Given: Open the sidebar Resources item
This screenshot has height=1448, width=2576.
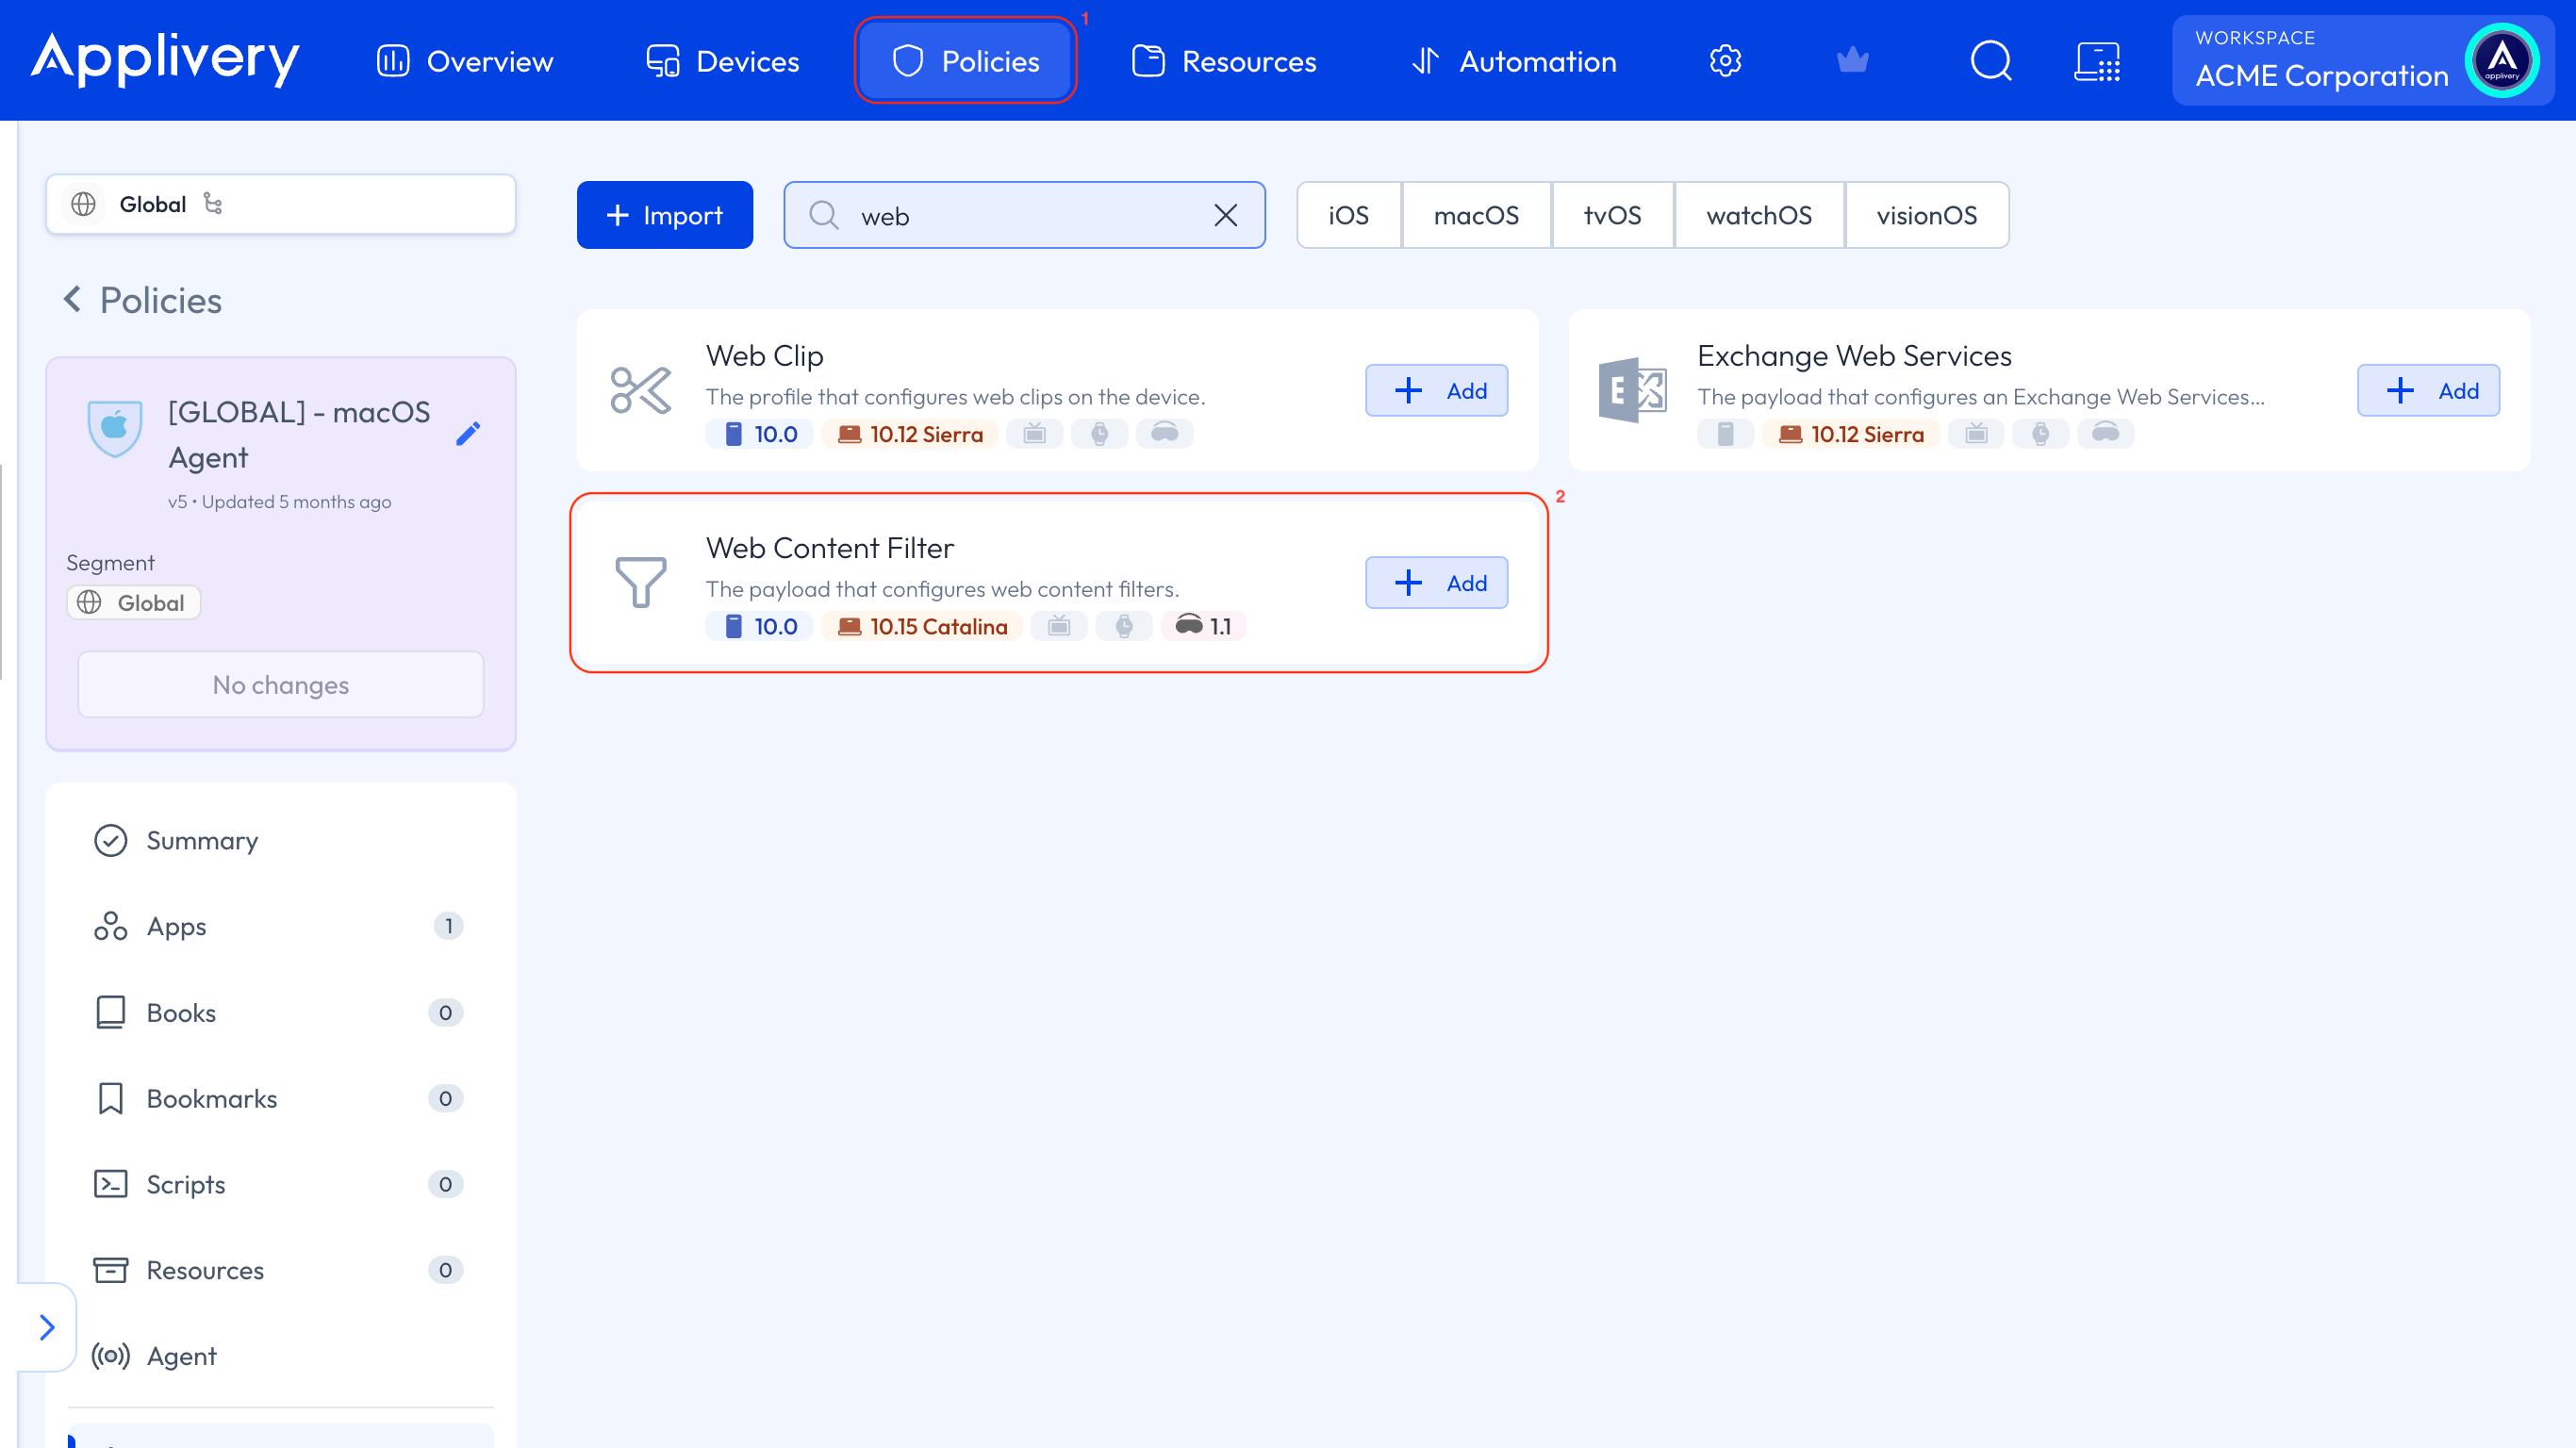Looking at the screenshot, I should click(x=281, y=1271).
